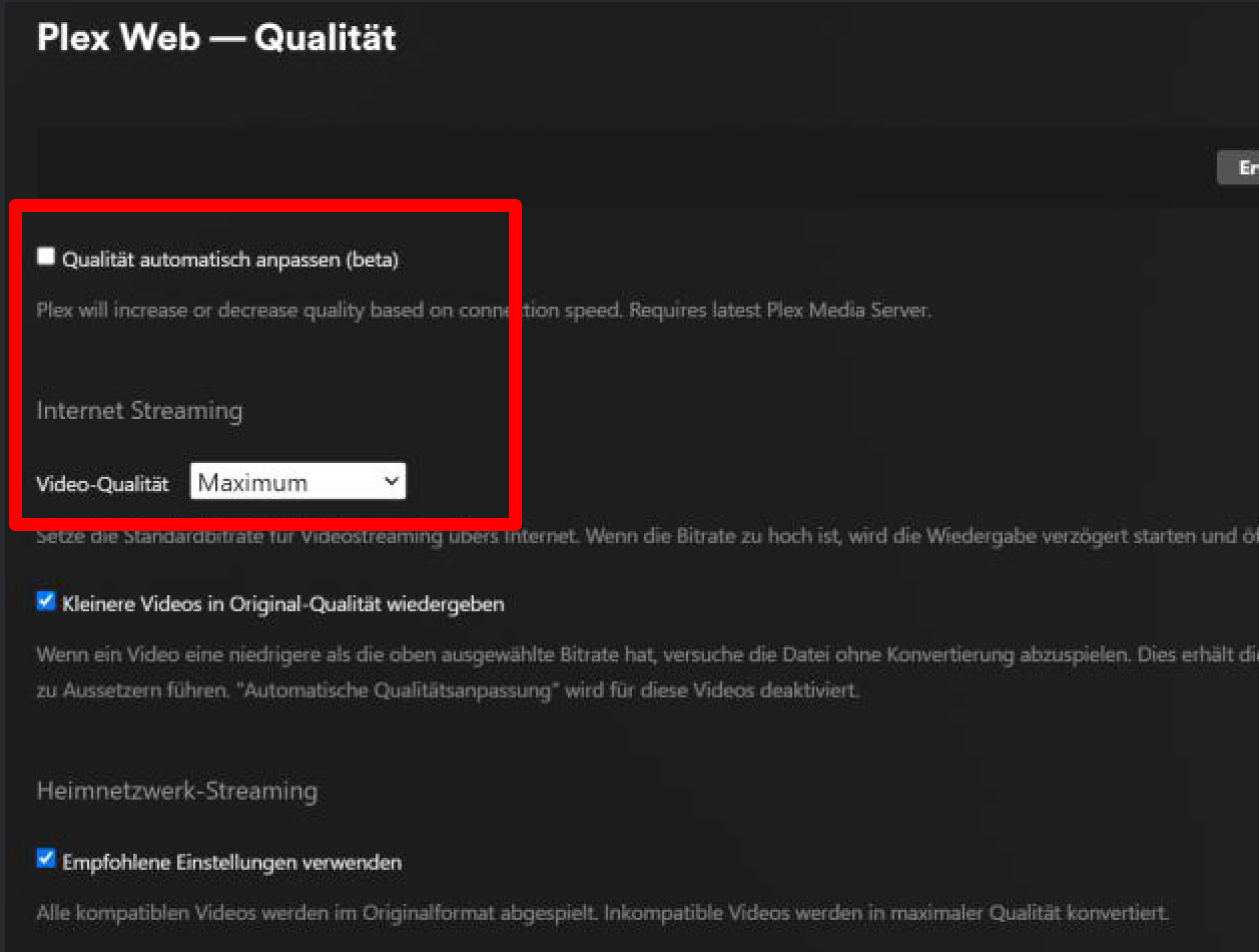Click the chevron arrow of the Video-Qualität dropdown
The width and height of the screenshot is (1259, 952).
391,482
